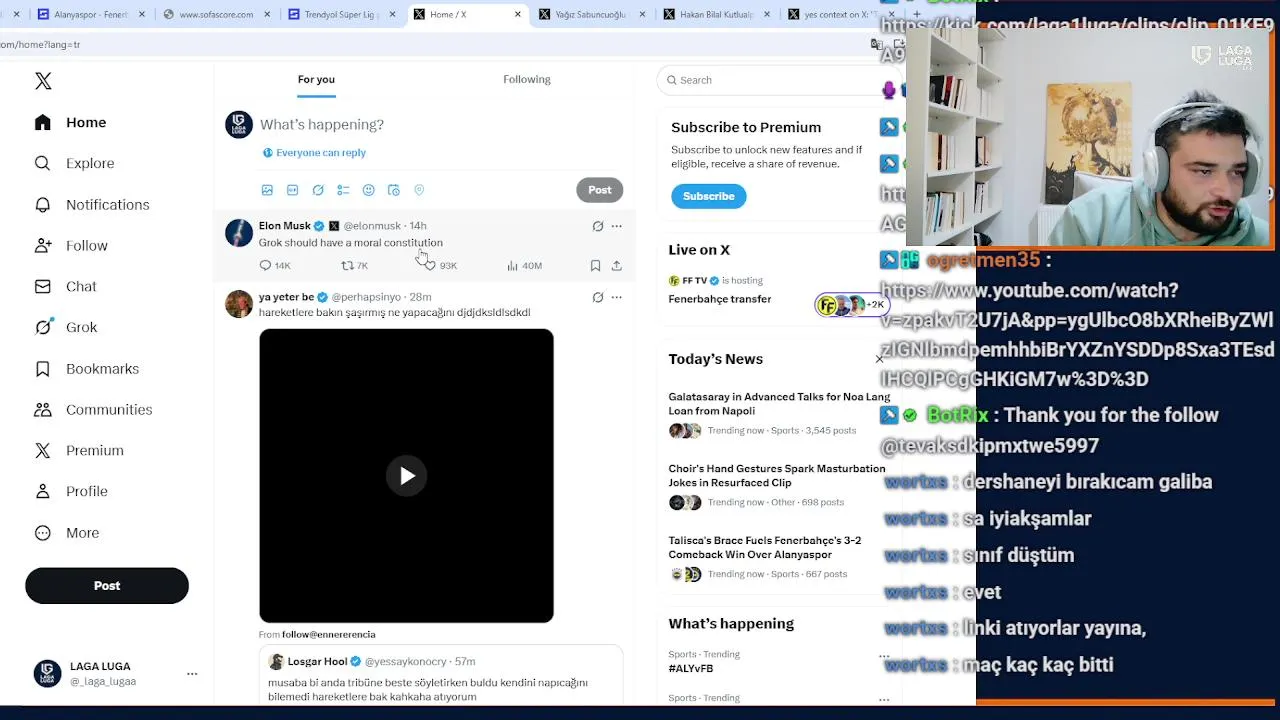The width and height of the screenshot is (1280, 720).
Task: Switch to the Following tab
Action: point(527,79)
